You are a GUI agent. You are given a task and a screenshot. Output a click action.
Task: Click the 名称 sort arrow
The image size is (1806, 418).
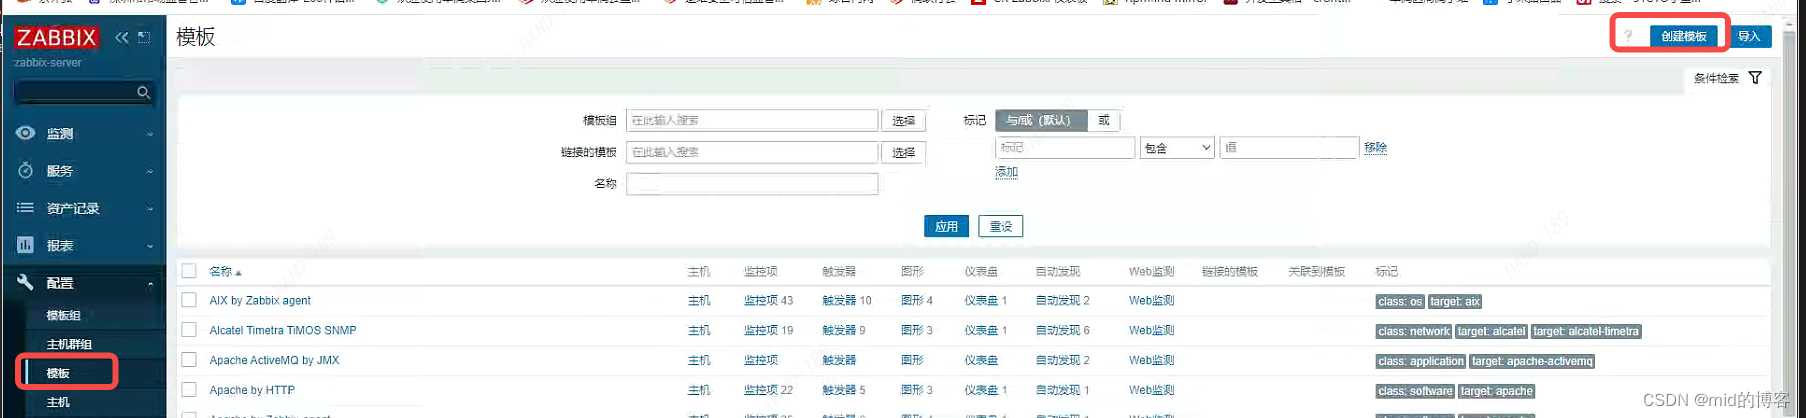click(238, 273)
